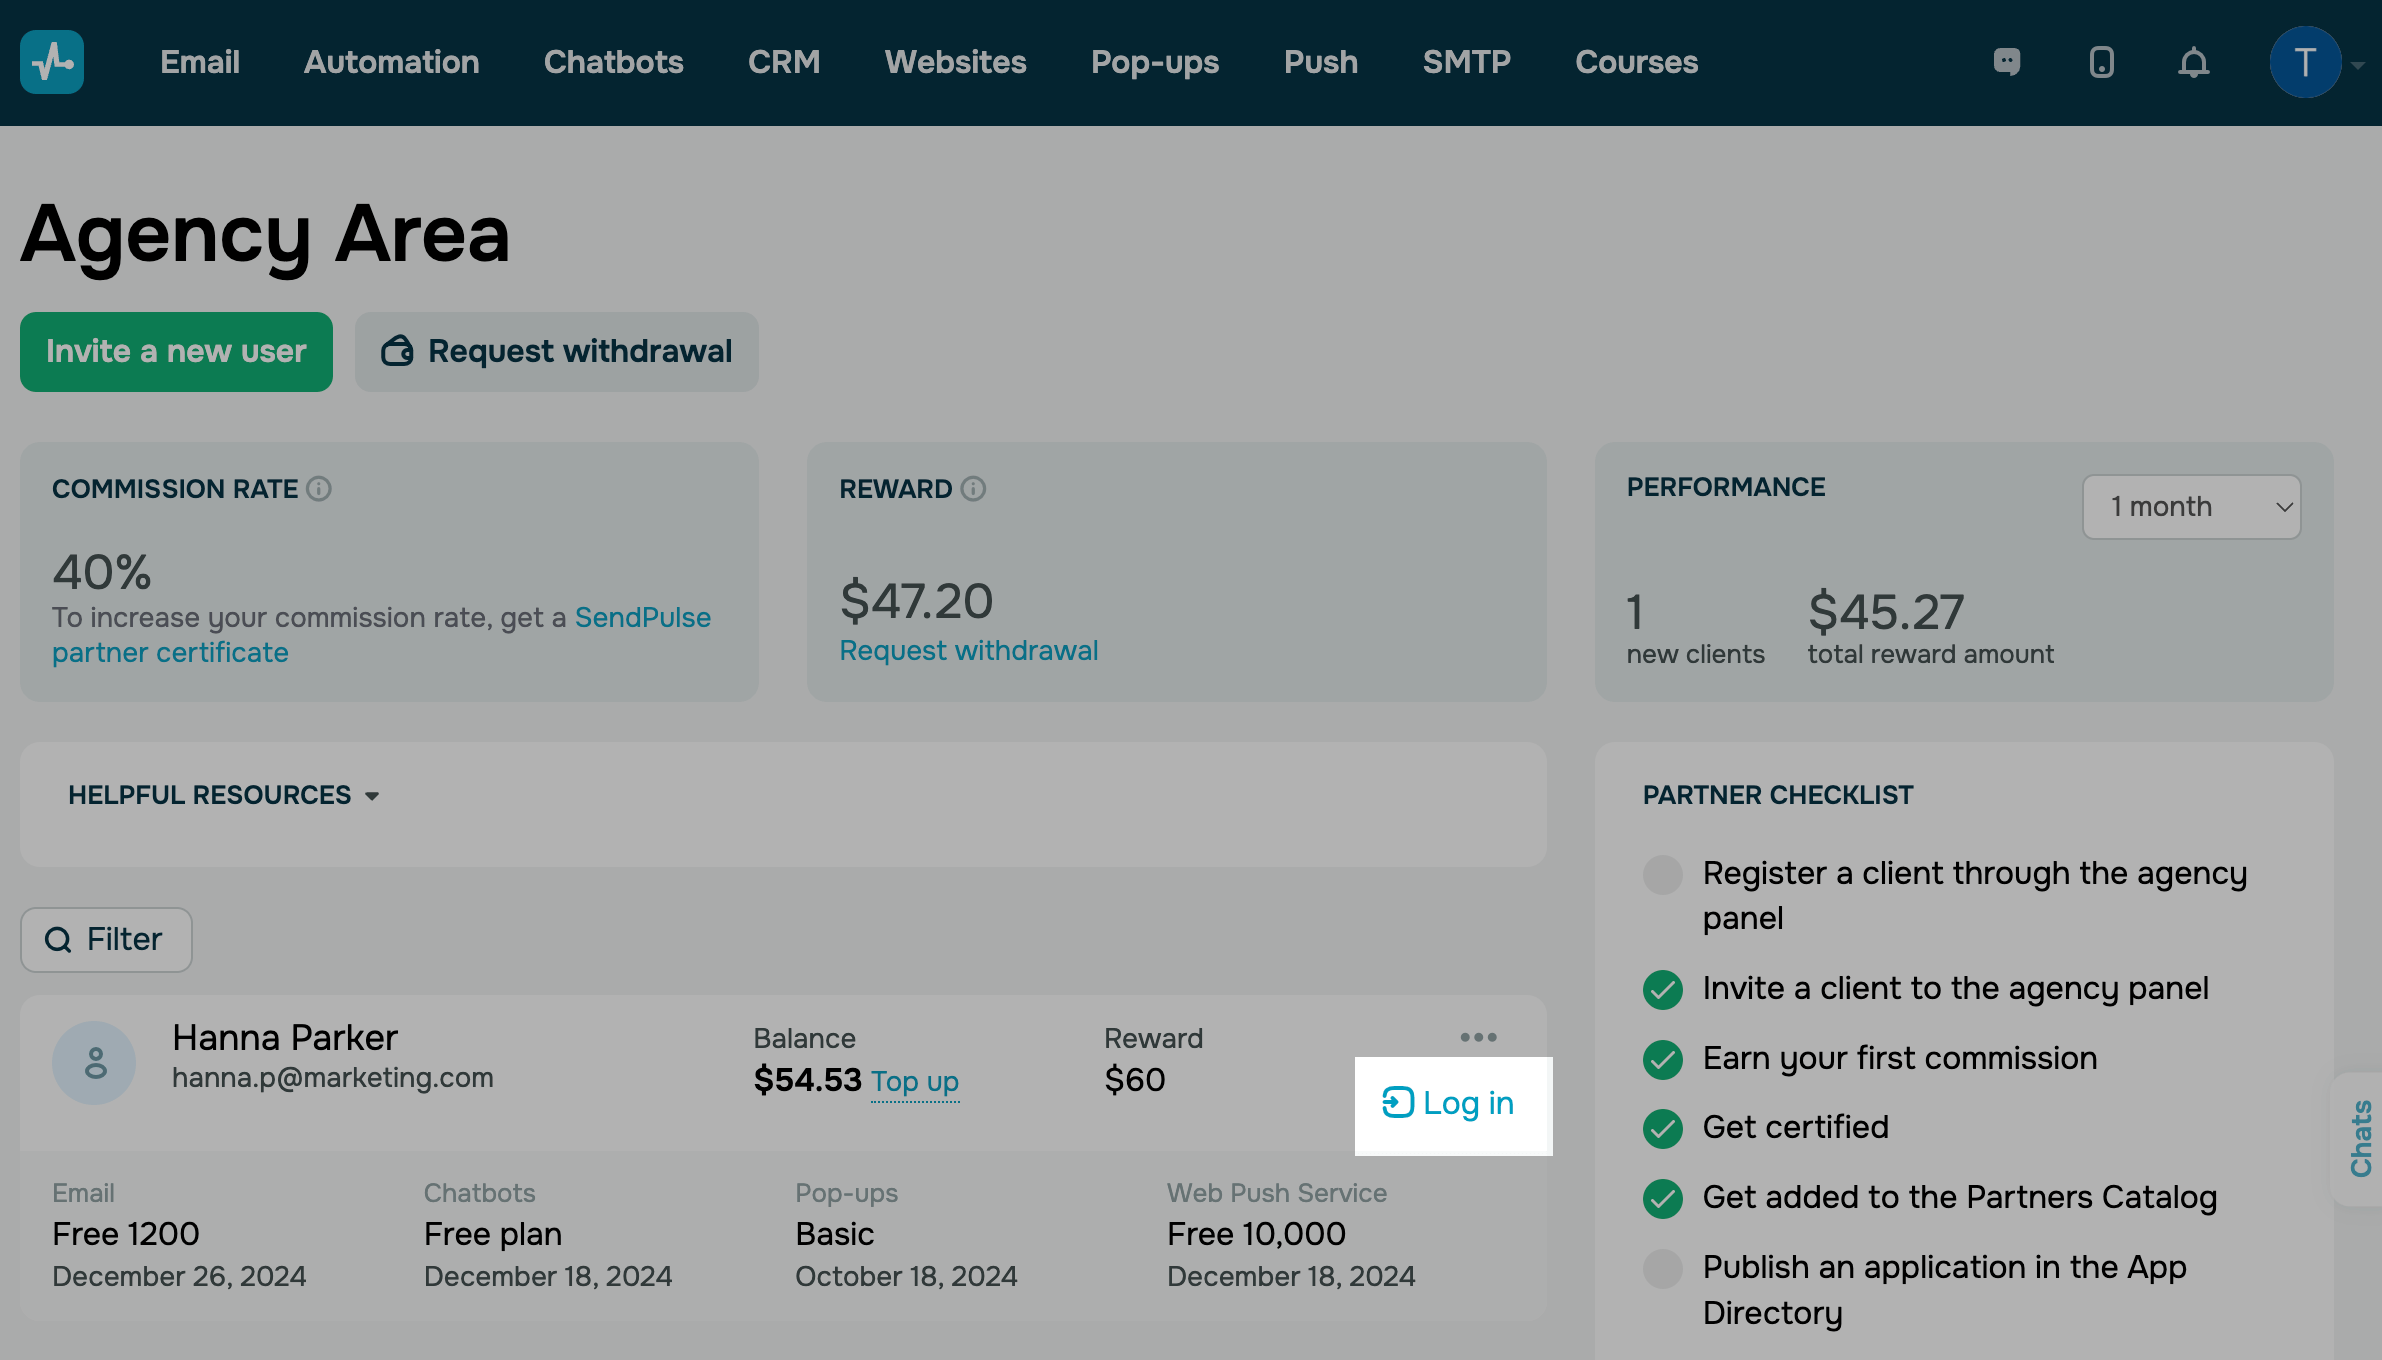This screenshot has height=1360, width=2382.
Task: Click the Hanna Parker name
Action: pyautogui.click(x=285, y=1038)
